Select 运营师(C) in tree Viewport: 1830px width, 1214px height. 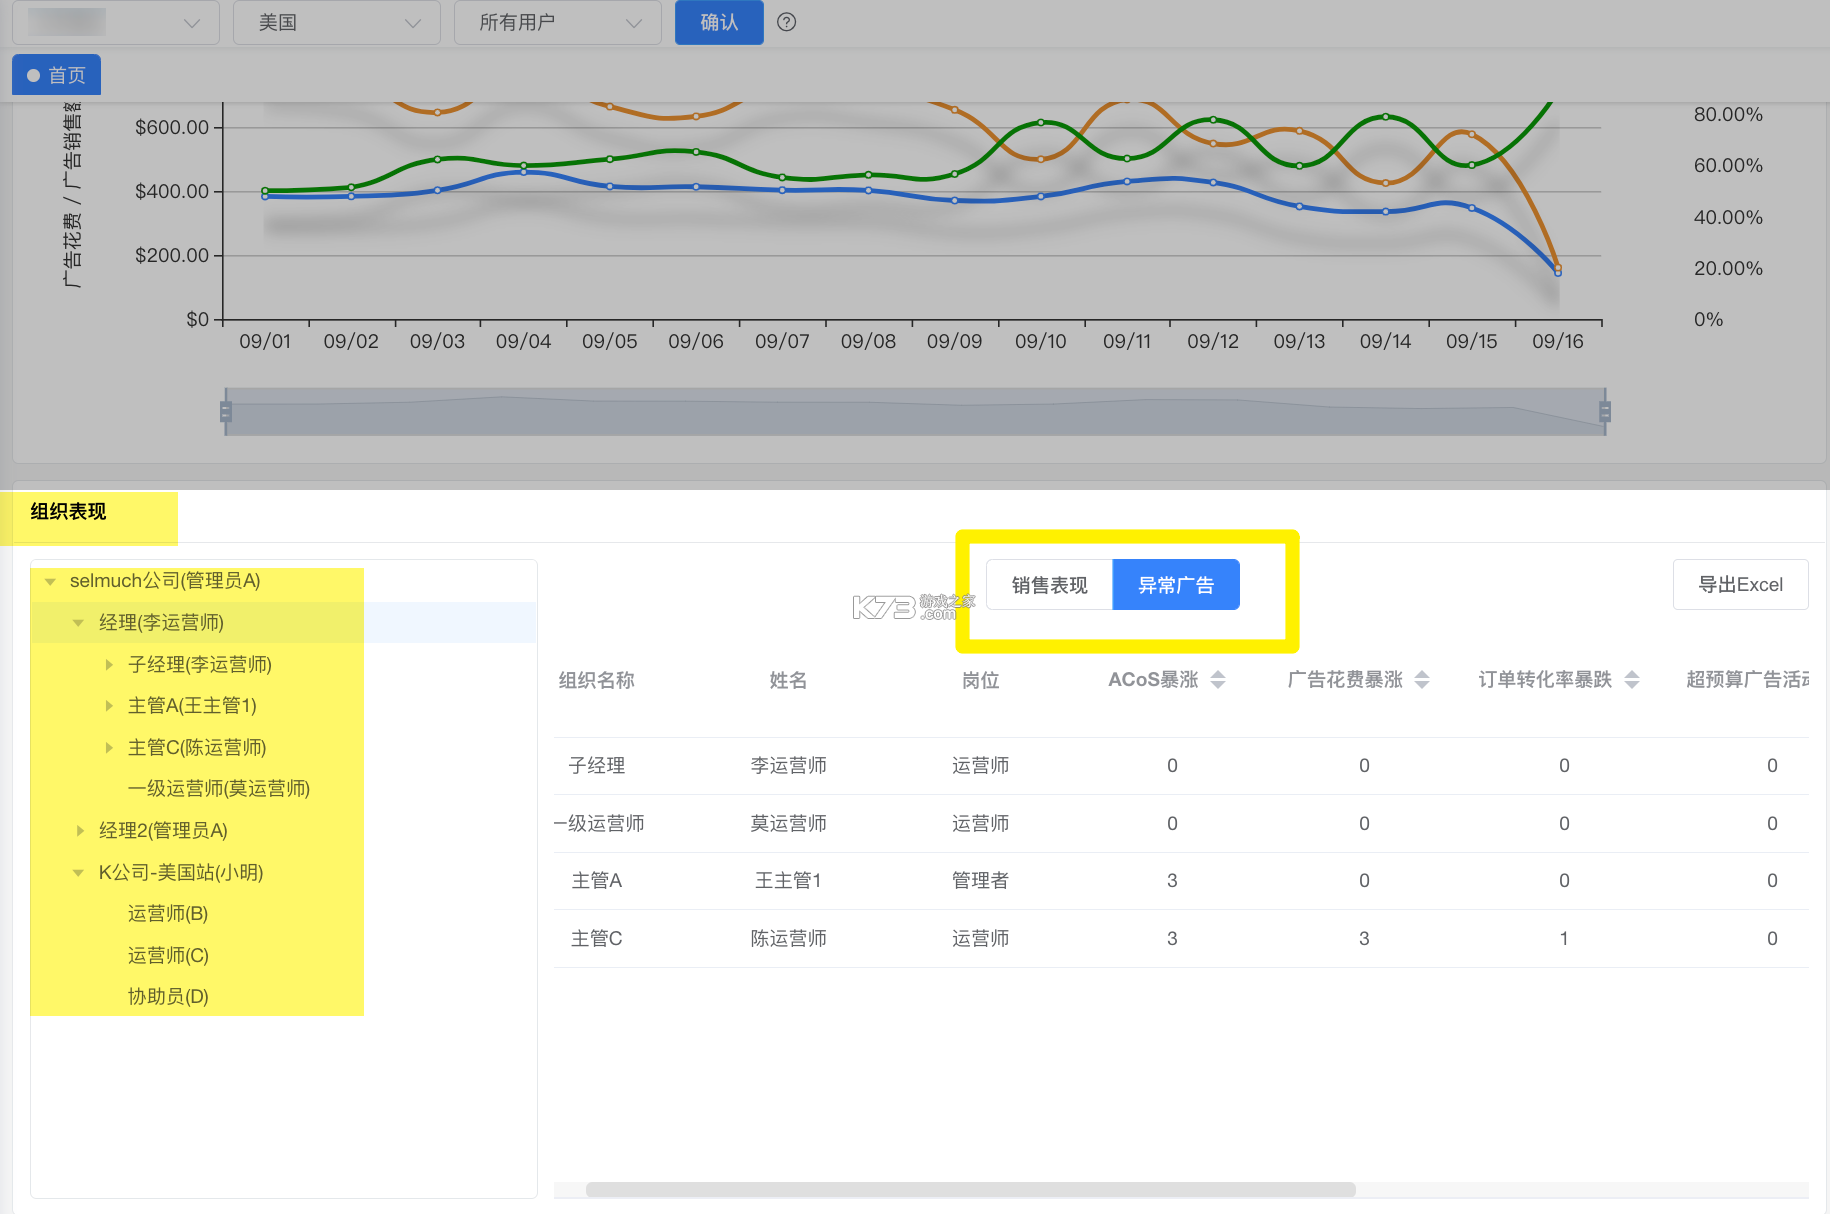click(168, 956)
